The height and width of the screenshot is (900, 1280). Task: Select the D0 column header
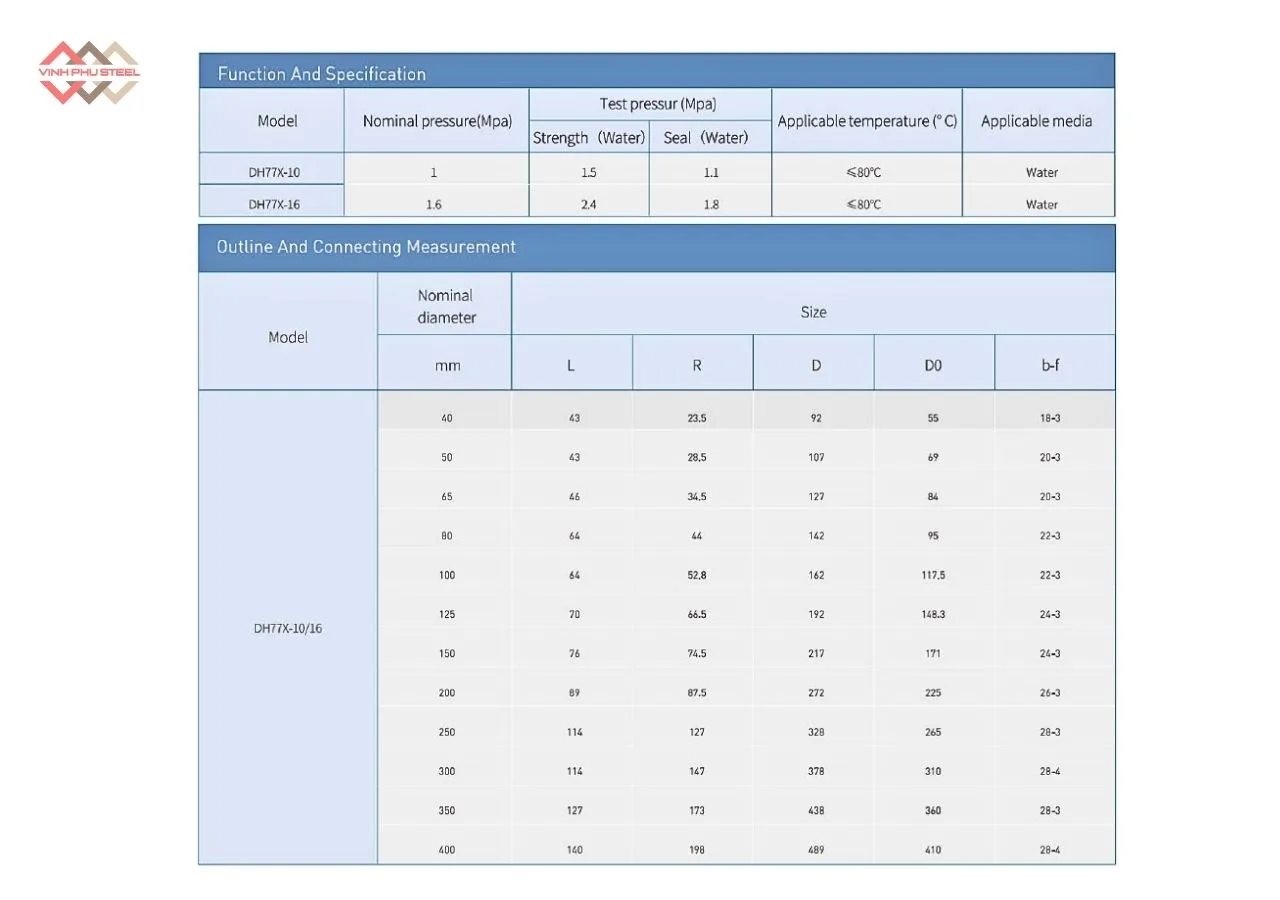[x=932, y=366]
